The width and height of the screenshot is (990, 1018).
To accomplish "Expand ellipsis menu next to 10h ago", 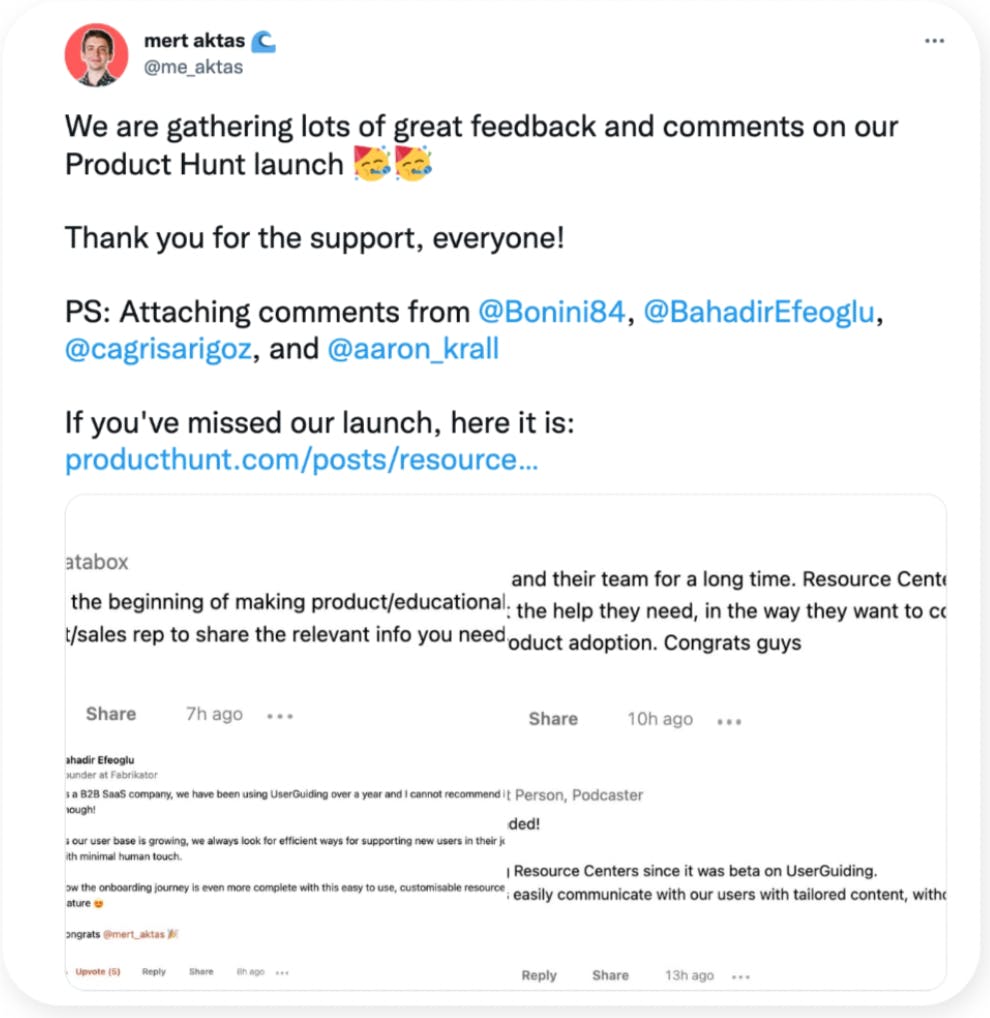I will (x=730, y=721).
